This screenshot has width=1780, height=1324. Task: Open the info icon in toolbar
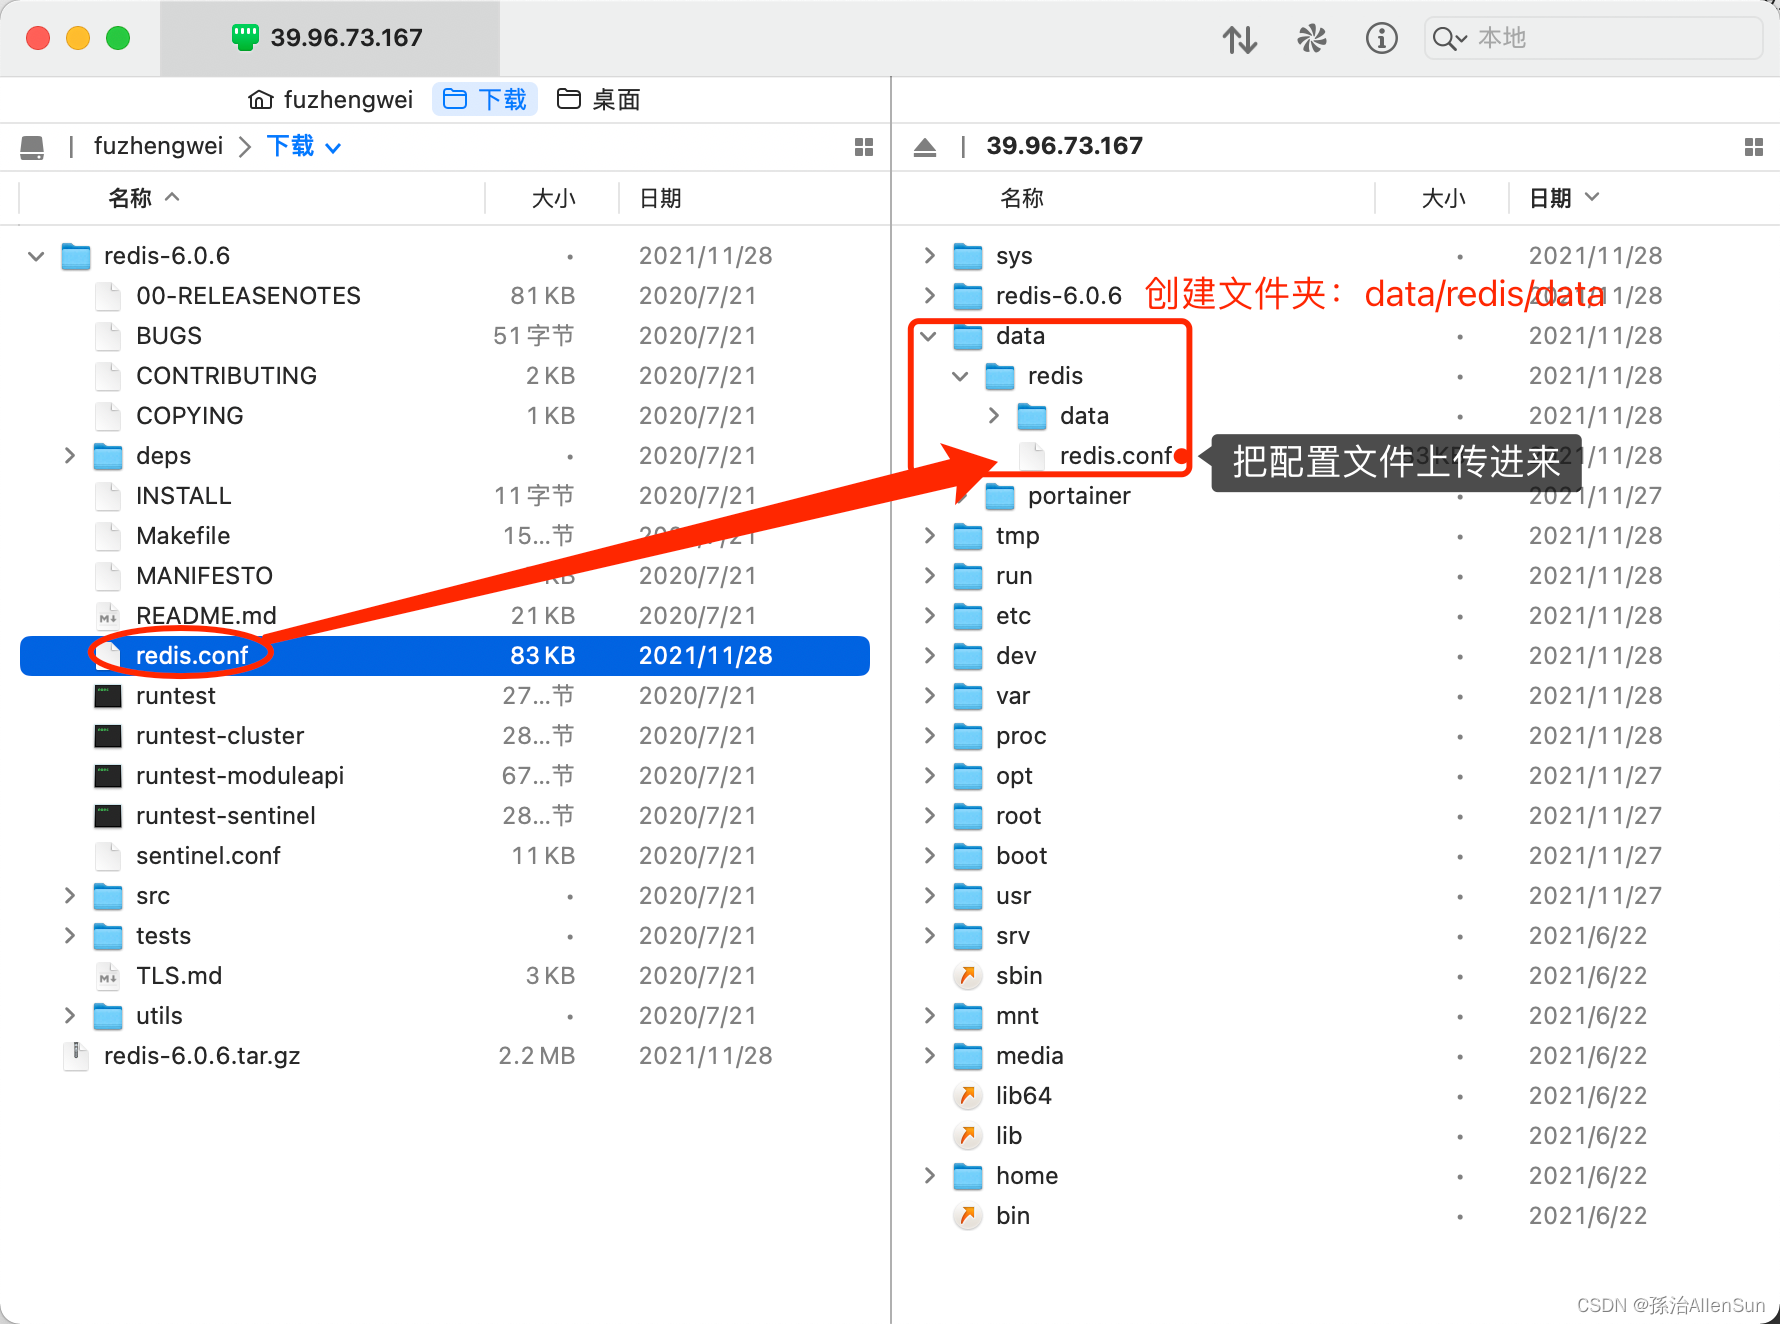pos(1382,39)
